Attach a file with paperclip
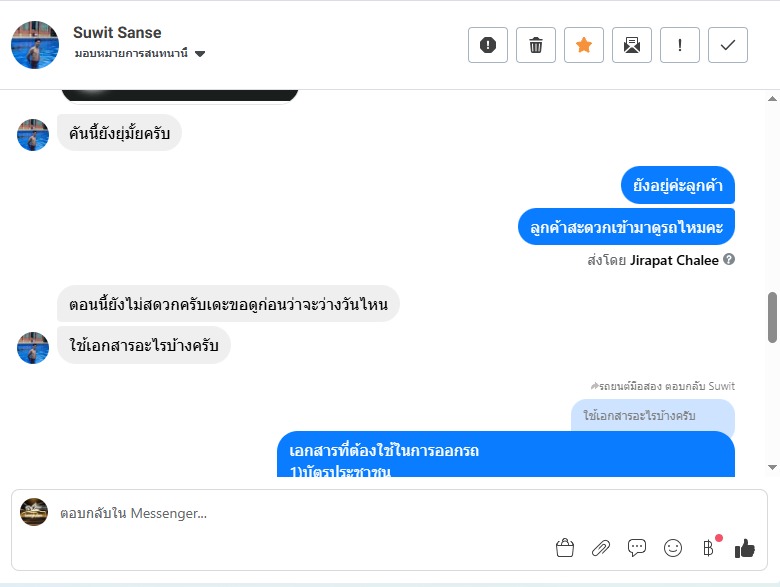780x587 pixels. pos(600,548)
